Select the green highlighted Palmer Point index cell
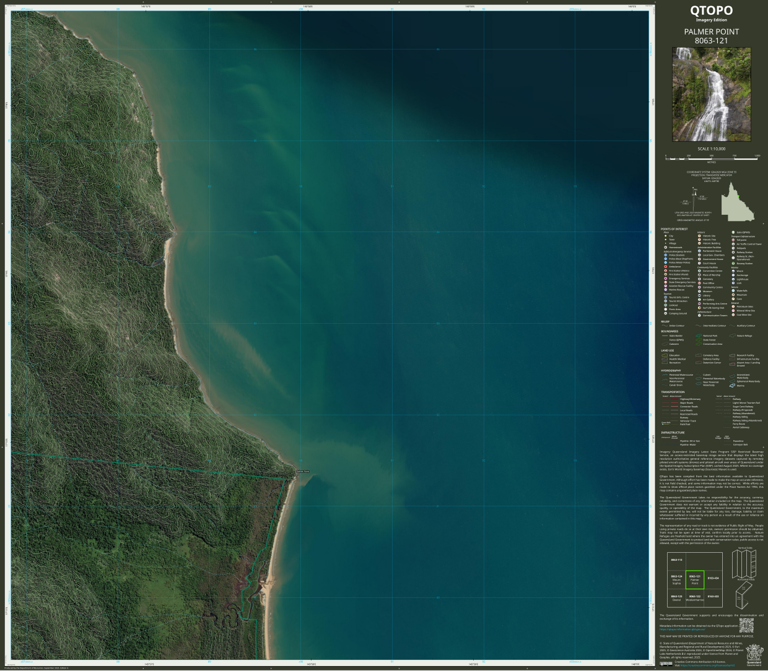The height and width of the screenshot is (671, 768). click(695, 579)
